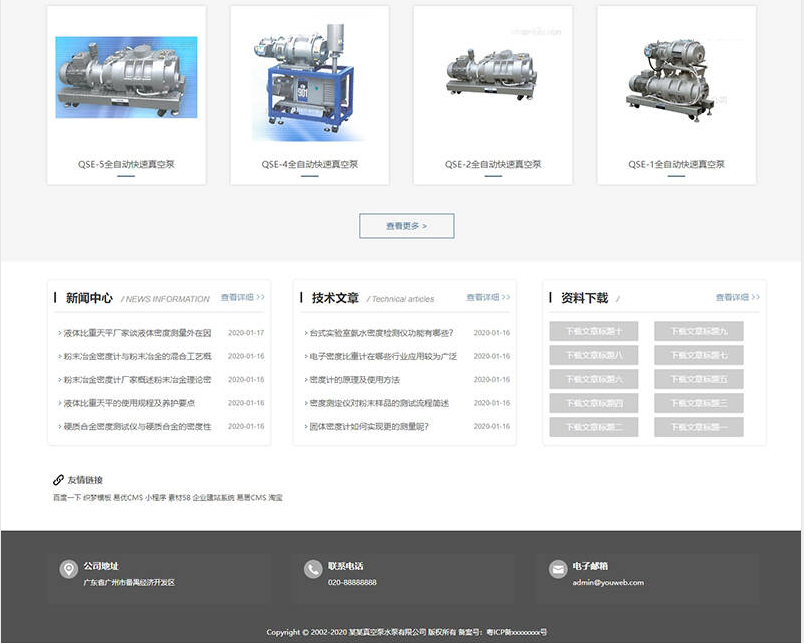
Task: Click the company address location pin icon
Action: (x=68, y=569)
